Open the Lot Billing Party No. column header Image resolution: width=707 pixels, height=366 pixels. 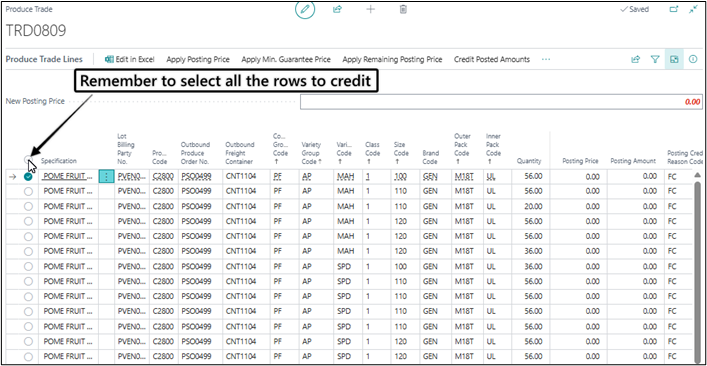pyautogui.click(x=126, y=149)
